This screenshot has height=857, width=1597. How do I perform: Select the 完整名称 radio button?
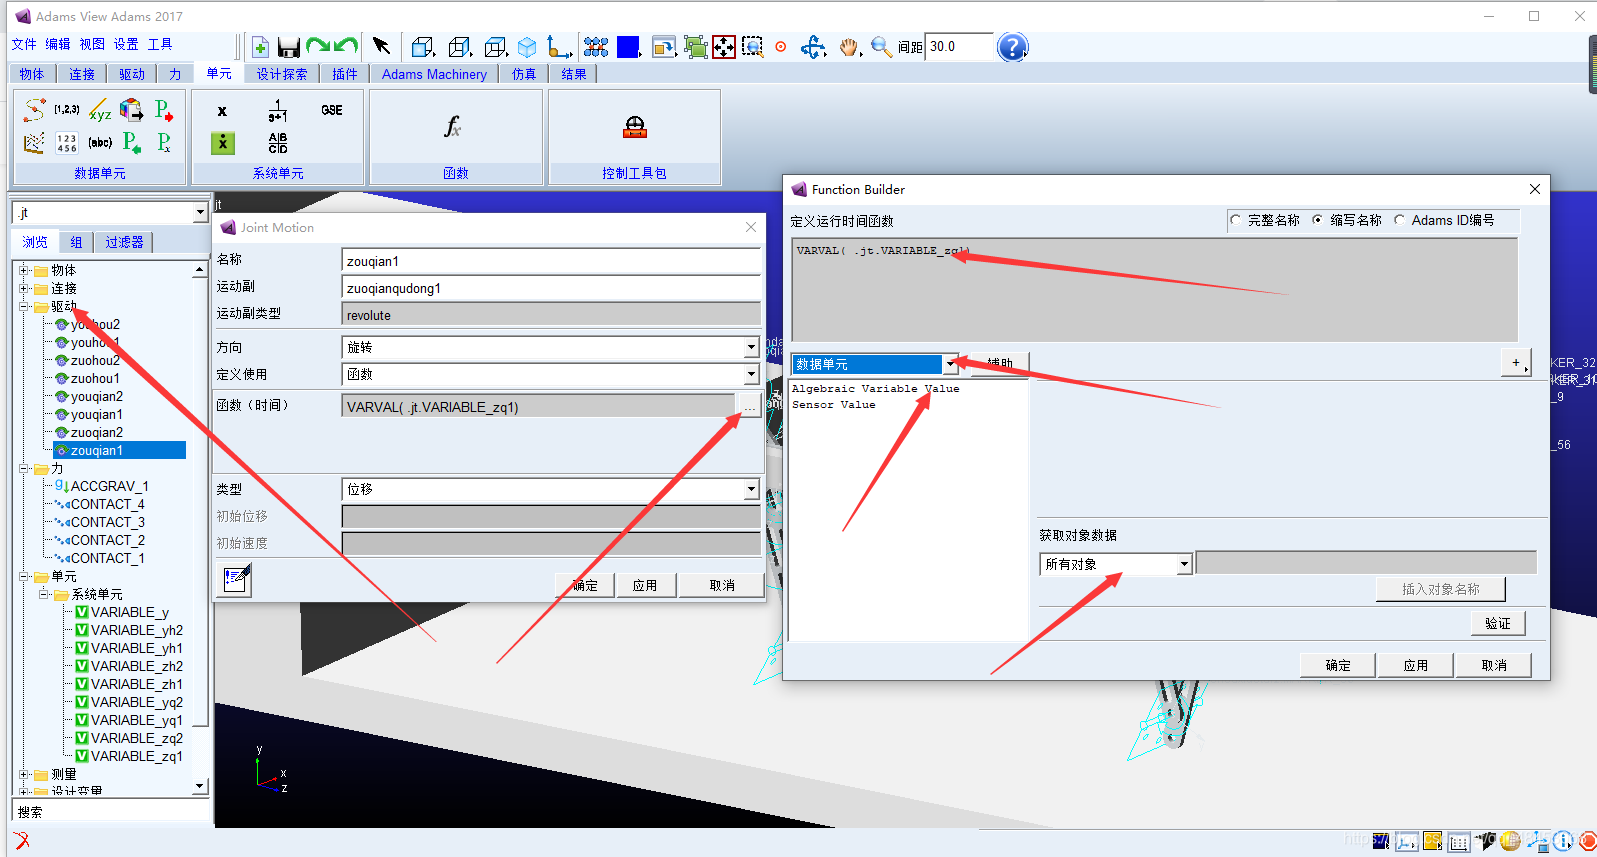point(1236,220)
